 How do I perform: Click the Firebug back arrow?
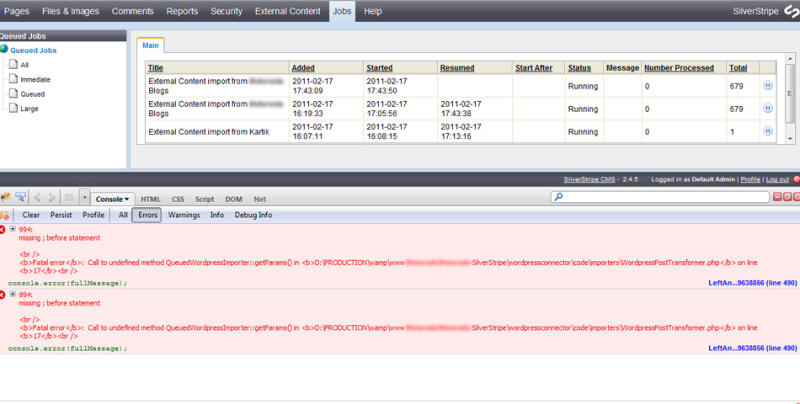(39, 198)
